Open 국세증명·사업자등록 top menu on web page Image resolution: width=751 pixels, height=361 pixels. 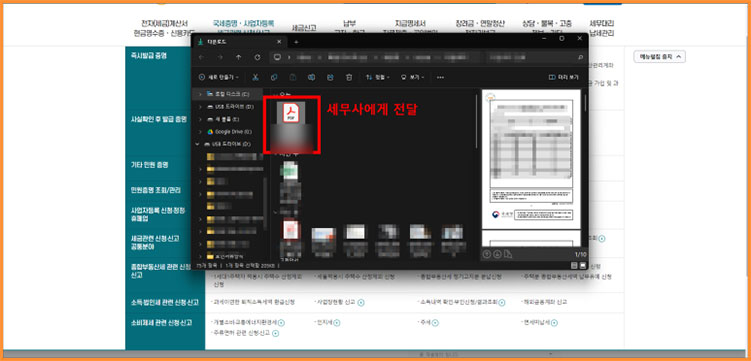[x=243, y=27]
